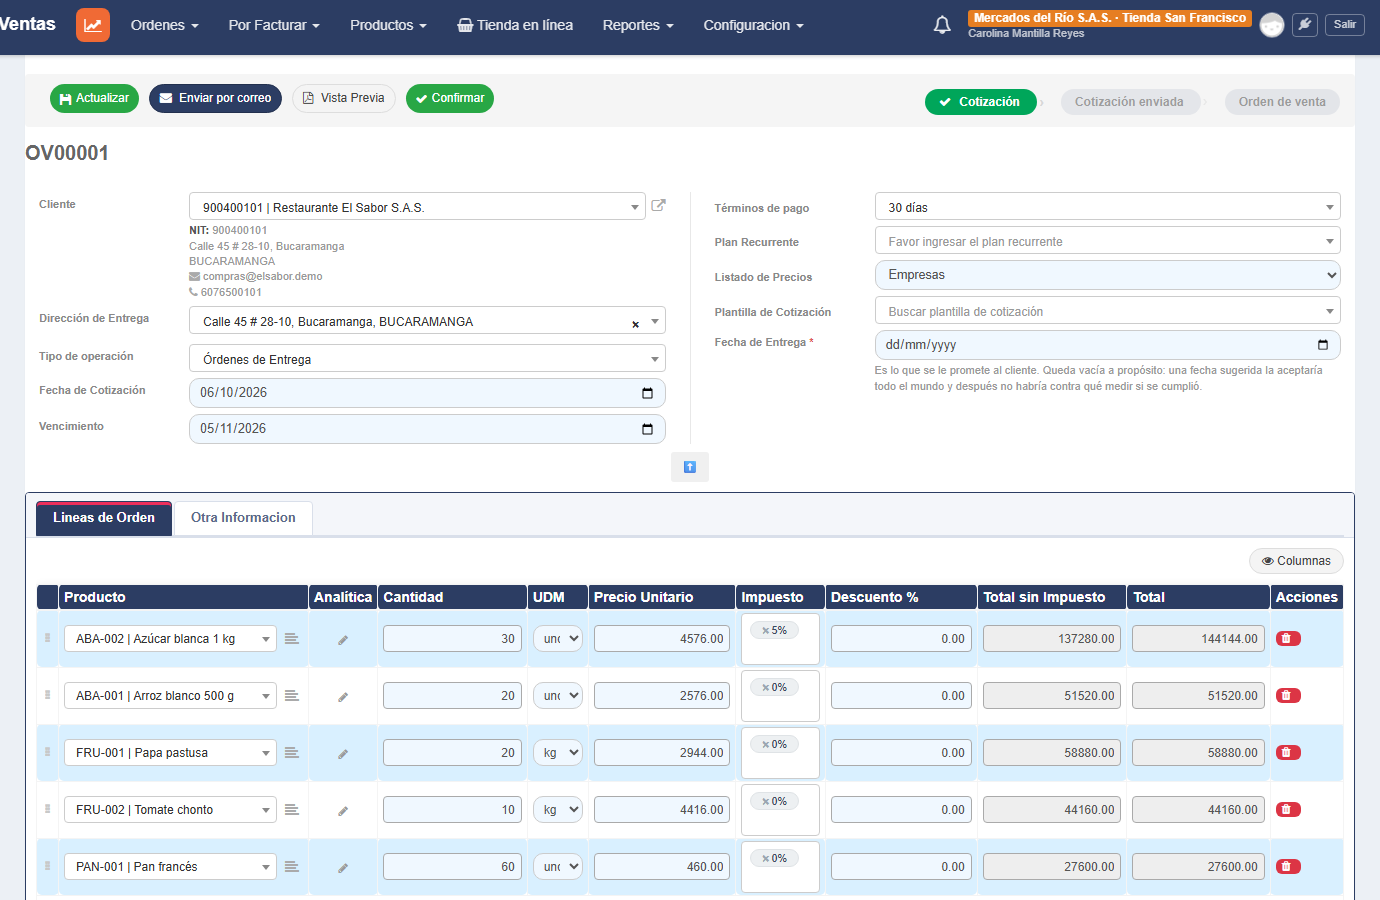
Task: Toggle visible columns with Columnas button
Action: click(1296, 561)
